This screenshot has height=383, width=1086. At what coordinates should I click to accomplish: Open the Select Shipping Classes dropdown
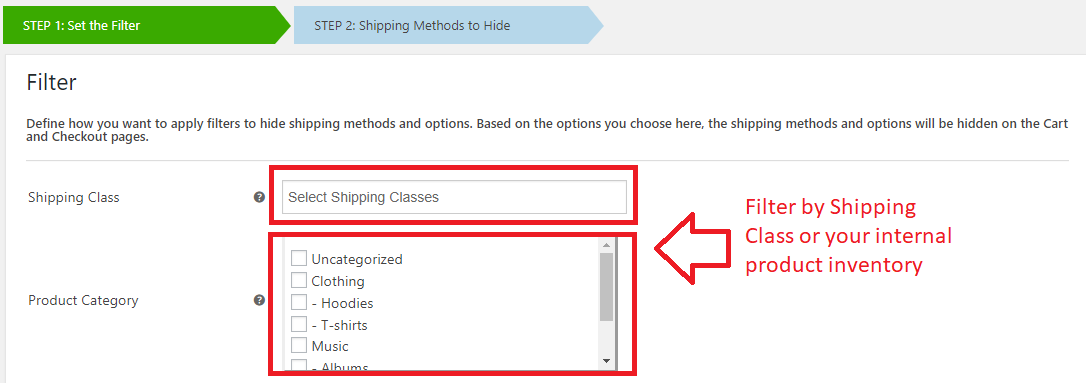coord(454,197)
